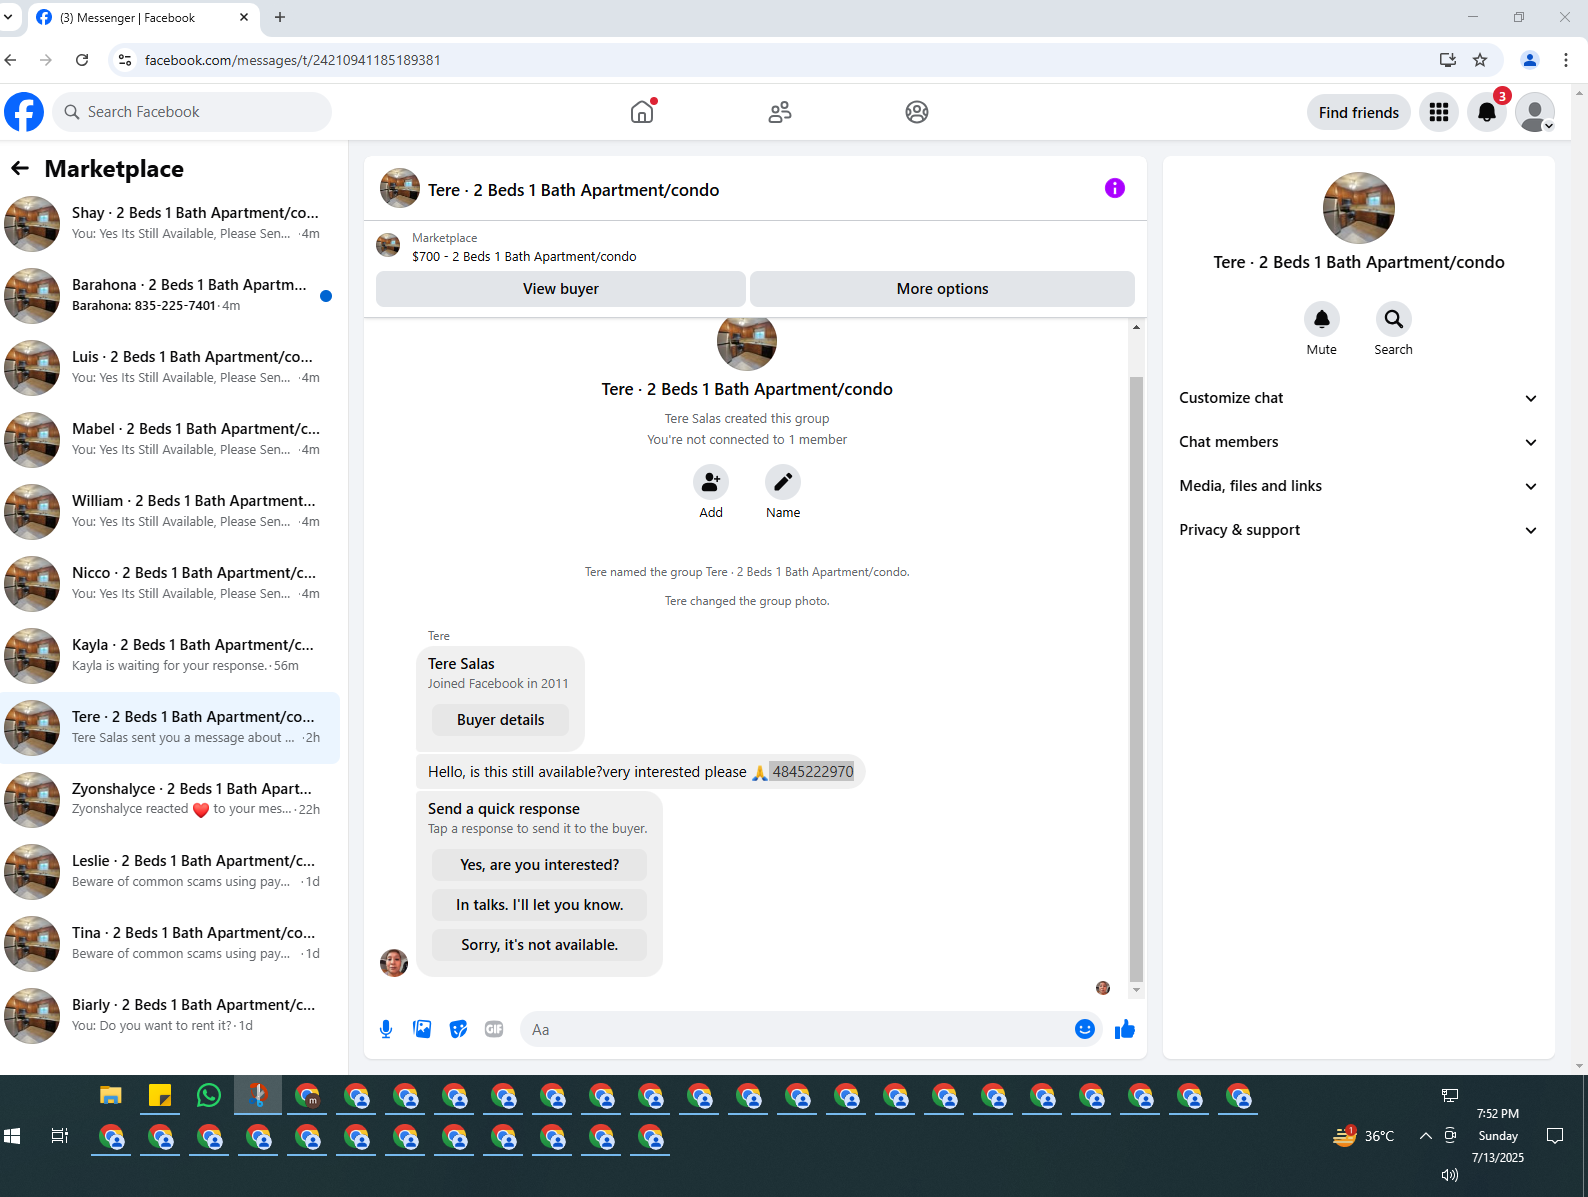Viewport: 1588px width, 1197px height.
Task: Send 'Sorry, it's not available.' response
Action: pyautogui.click(x=540, y=945)
